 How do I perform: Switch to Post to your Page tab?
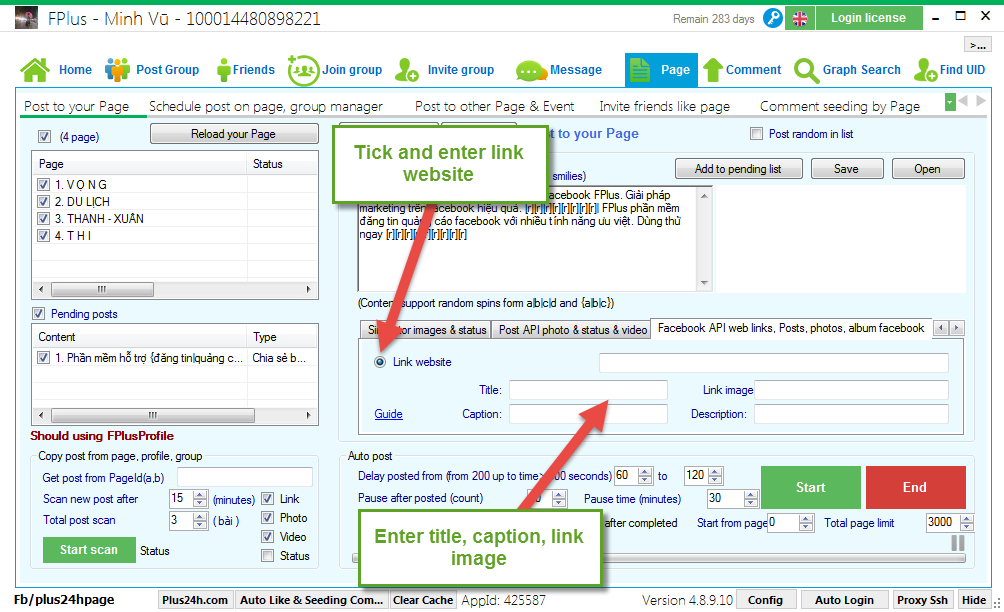(77, 106)
